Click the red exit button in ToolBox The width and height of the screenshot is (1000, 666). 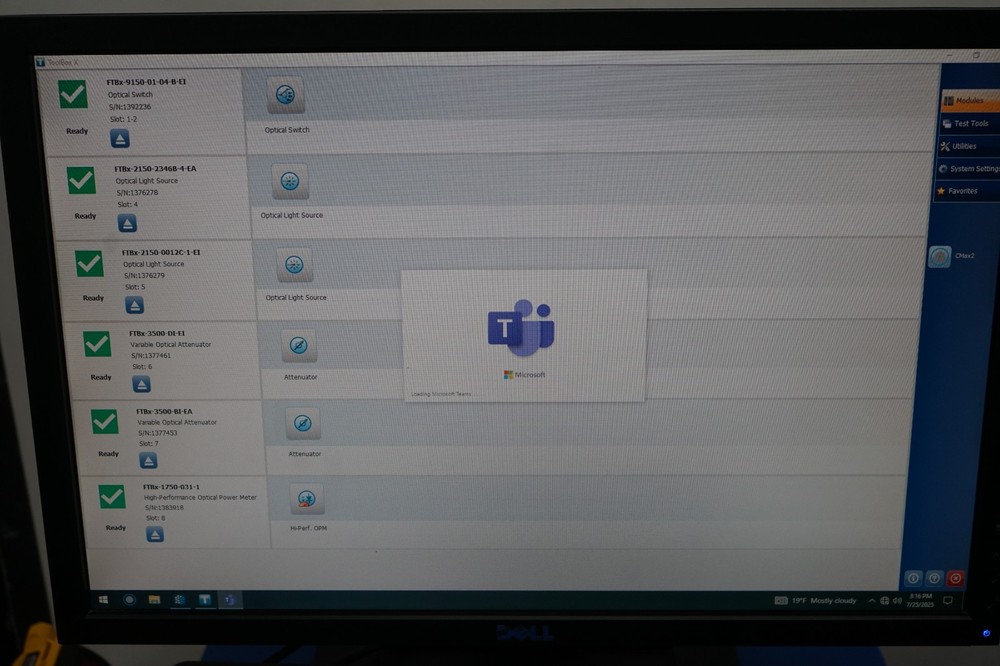click(x=955, y=578)
